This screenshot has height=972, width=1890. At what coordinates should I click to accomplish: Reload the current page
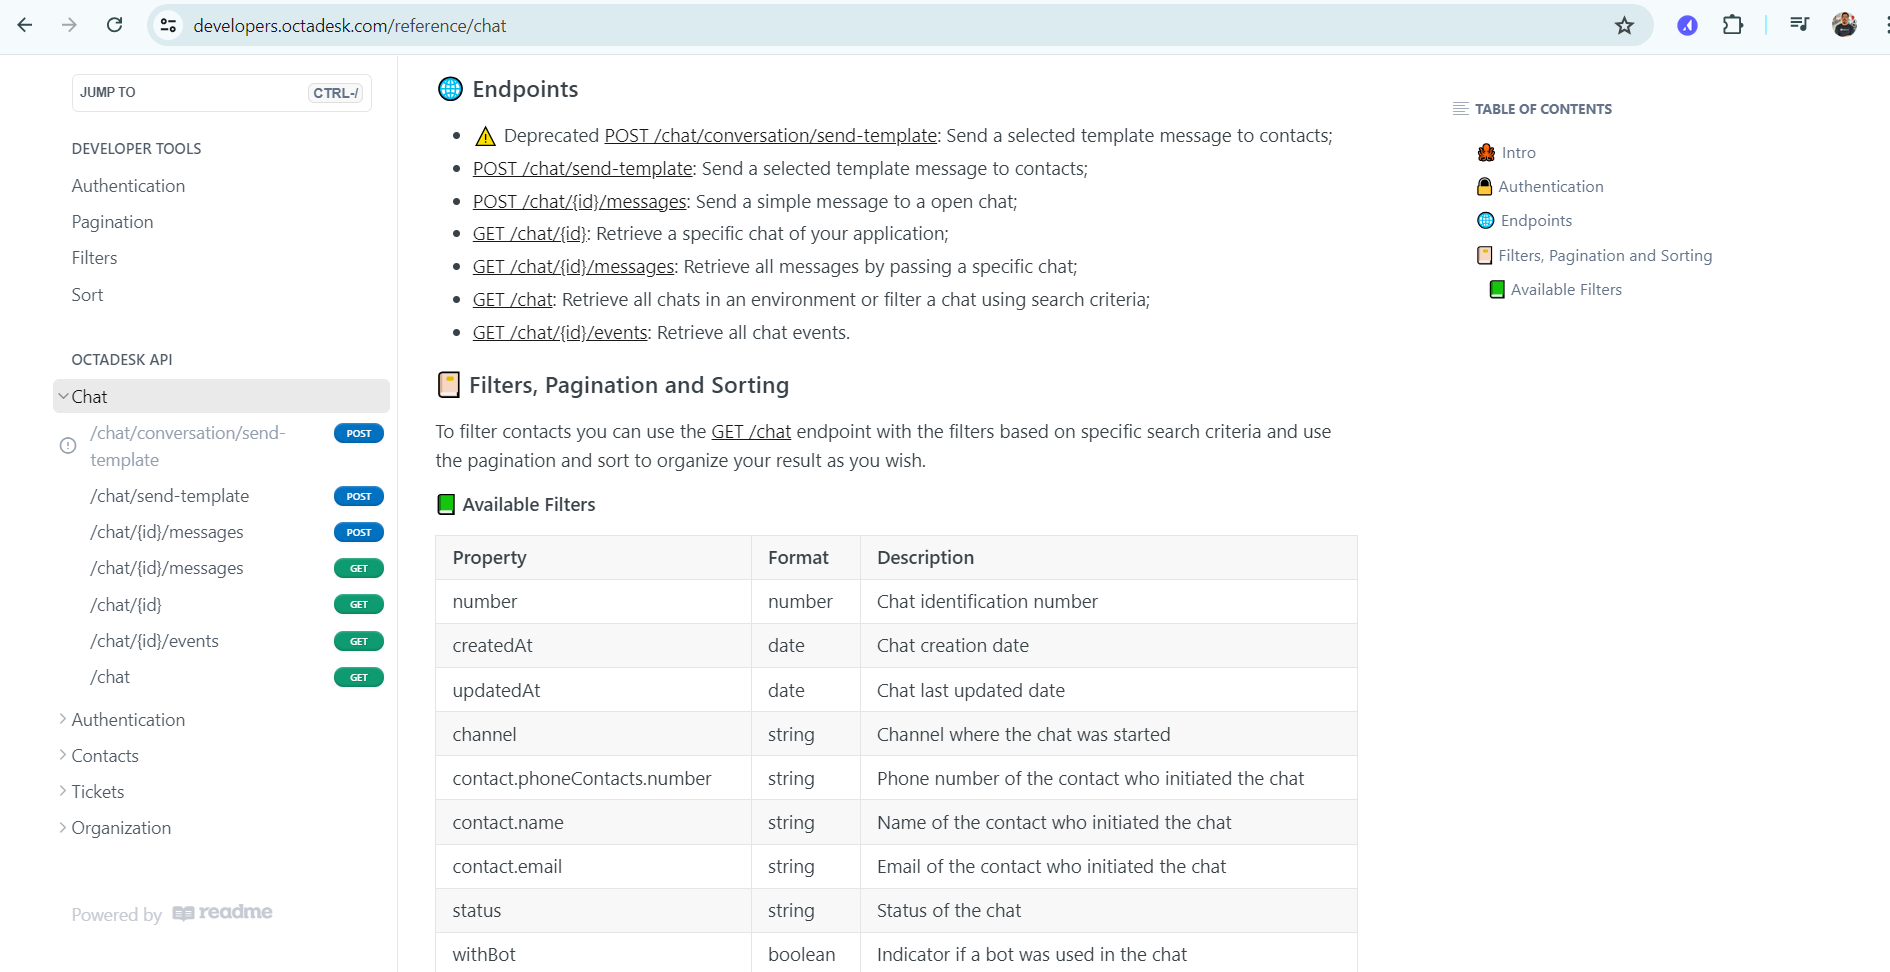[115, 25]
